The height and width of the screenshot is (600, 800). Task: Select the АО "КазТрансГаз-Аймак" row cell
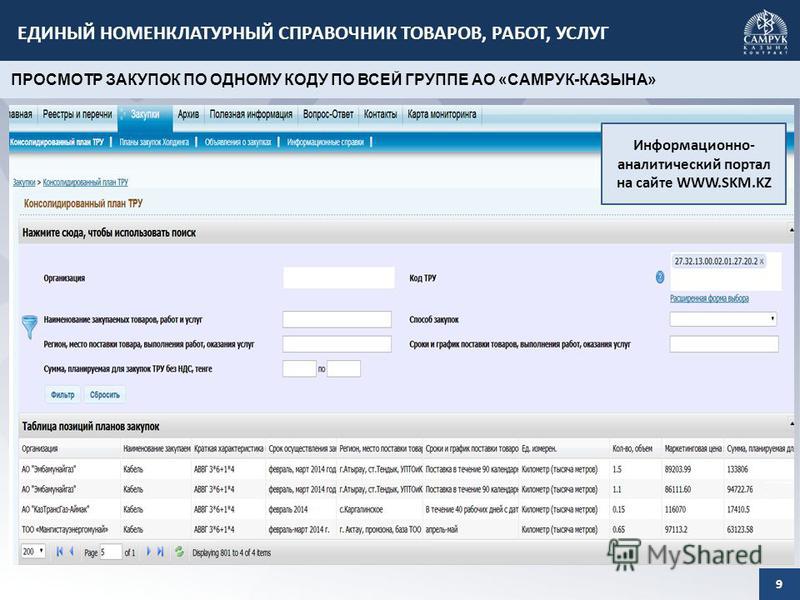(x=55, y=509)
